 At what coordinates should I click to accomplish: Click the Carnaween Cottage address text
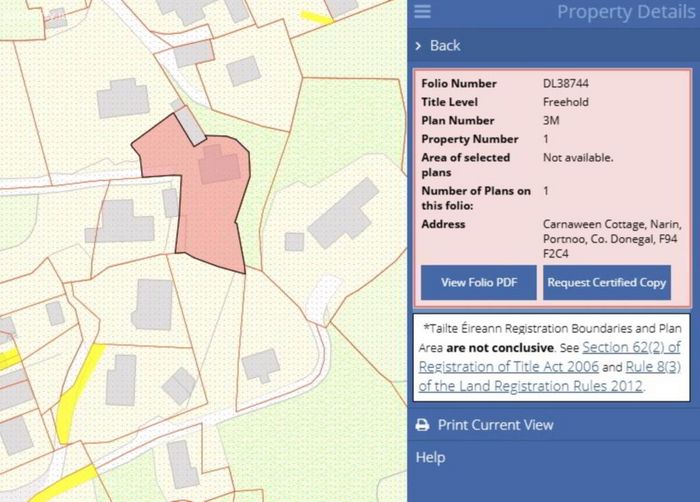point(612,239)
